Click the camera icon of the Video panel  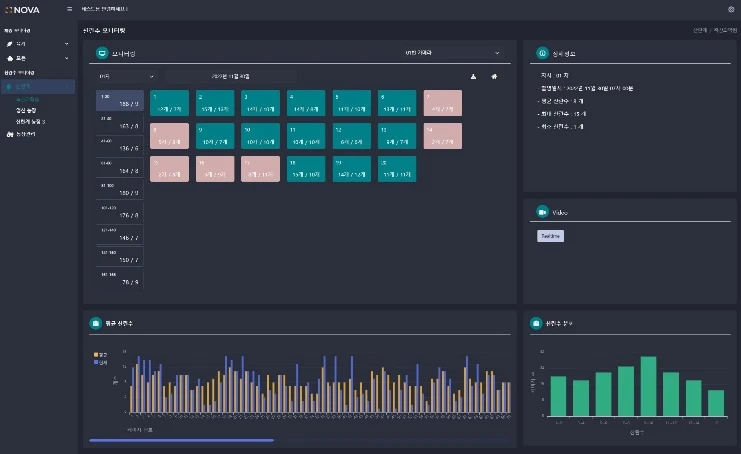tap(542, 212)
